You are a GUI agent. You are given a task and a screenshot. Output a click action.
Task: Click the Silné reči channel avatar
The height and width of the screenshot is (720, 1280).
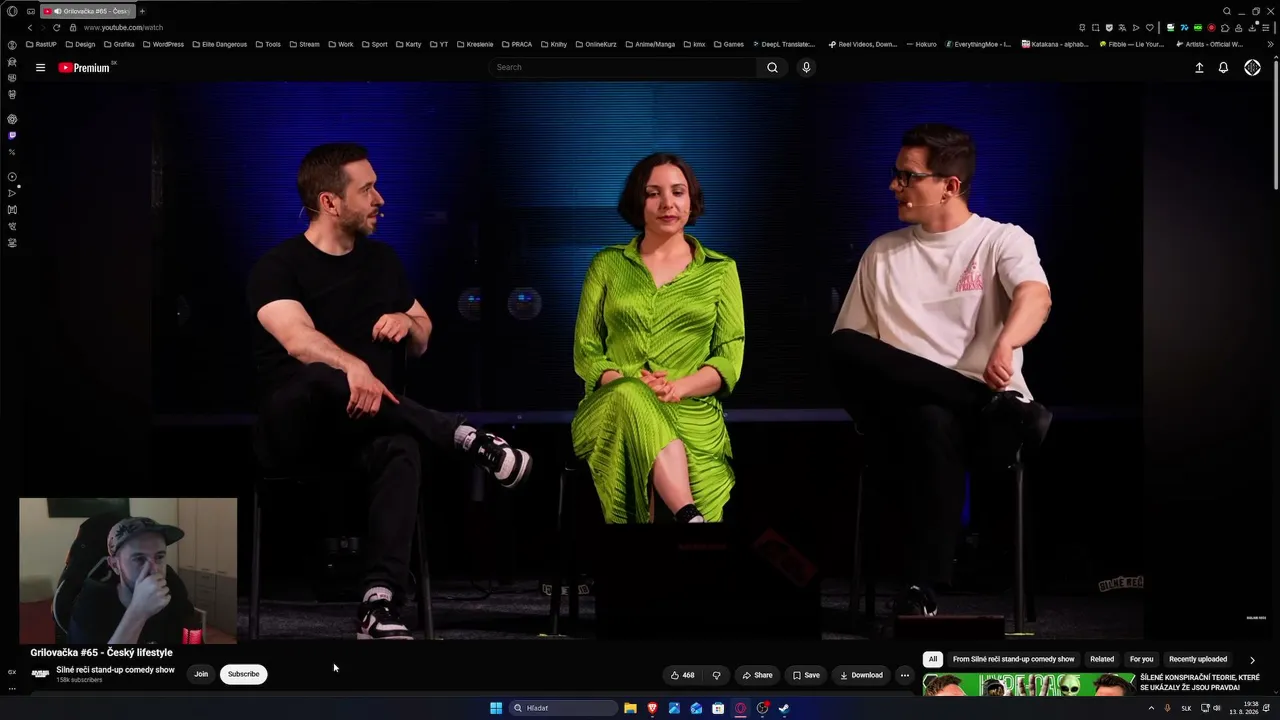(x=40, y=674)
